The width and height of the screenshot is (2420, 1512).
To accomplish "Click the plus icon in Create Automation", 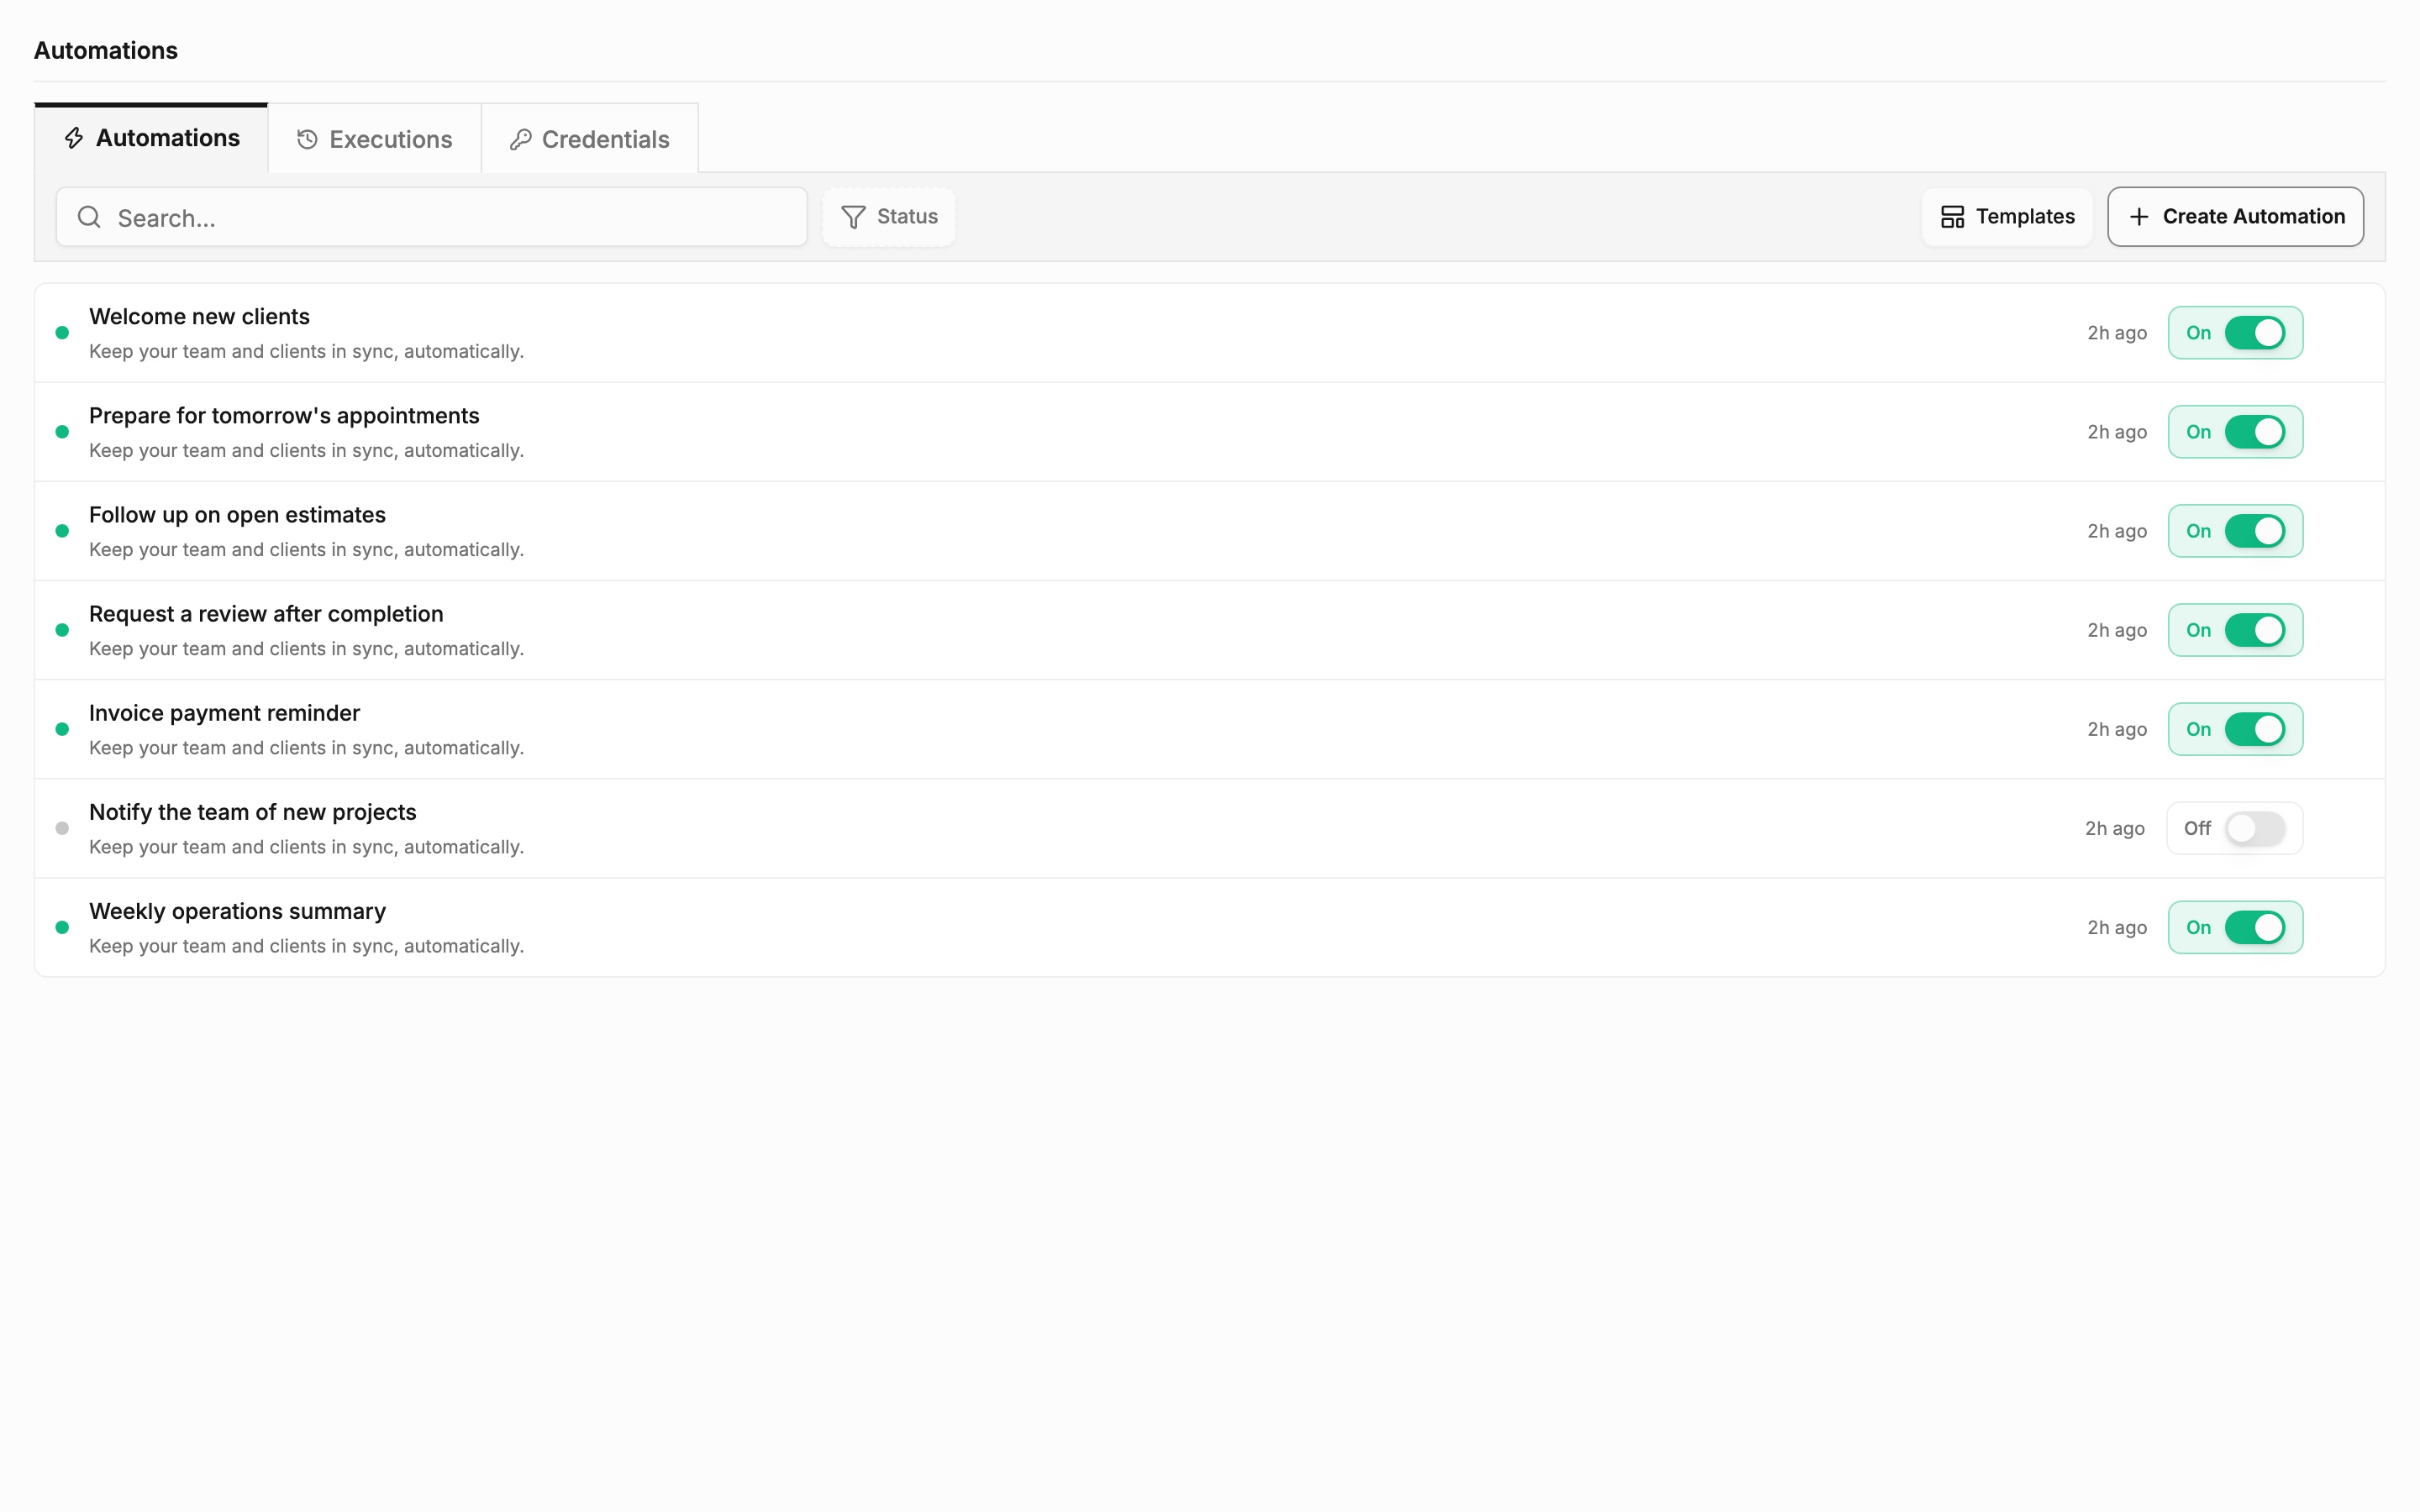I will tap(2139, 217).
